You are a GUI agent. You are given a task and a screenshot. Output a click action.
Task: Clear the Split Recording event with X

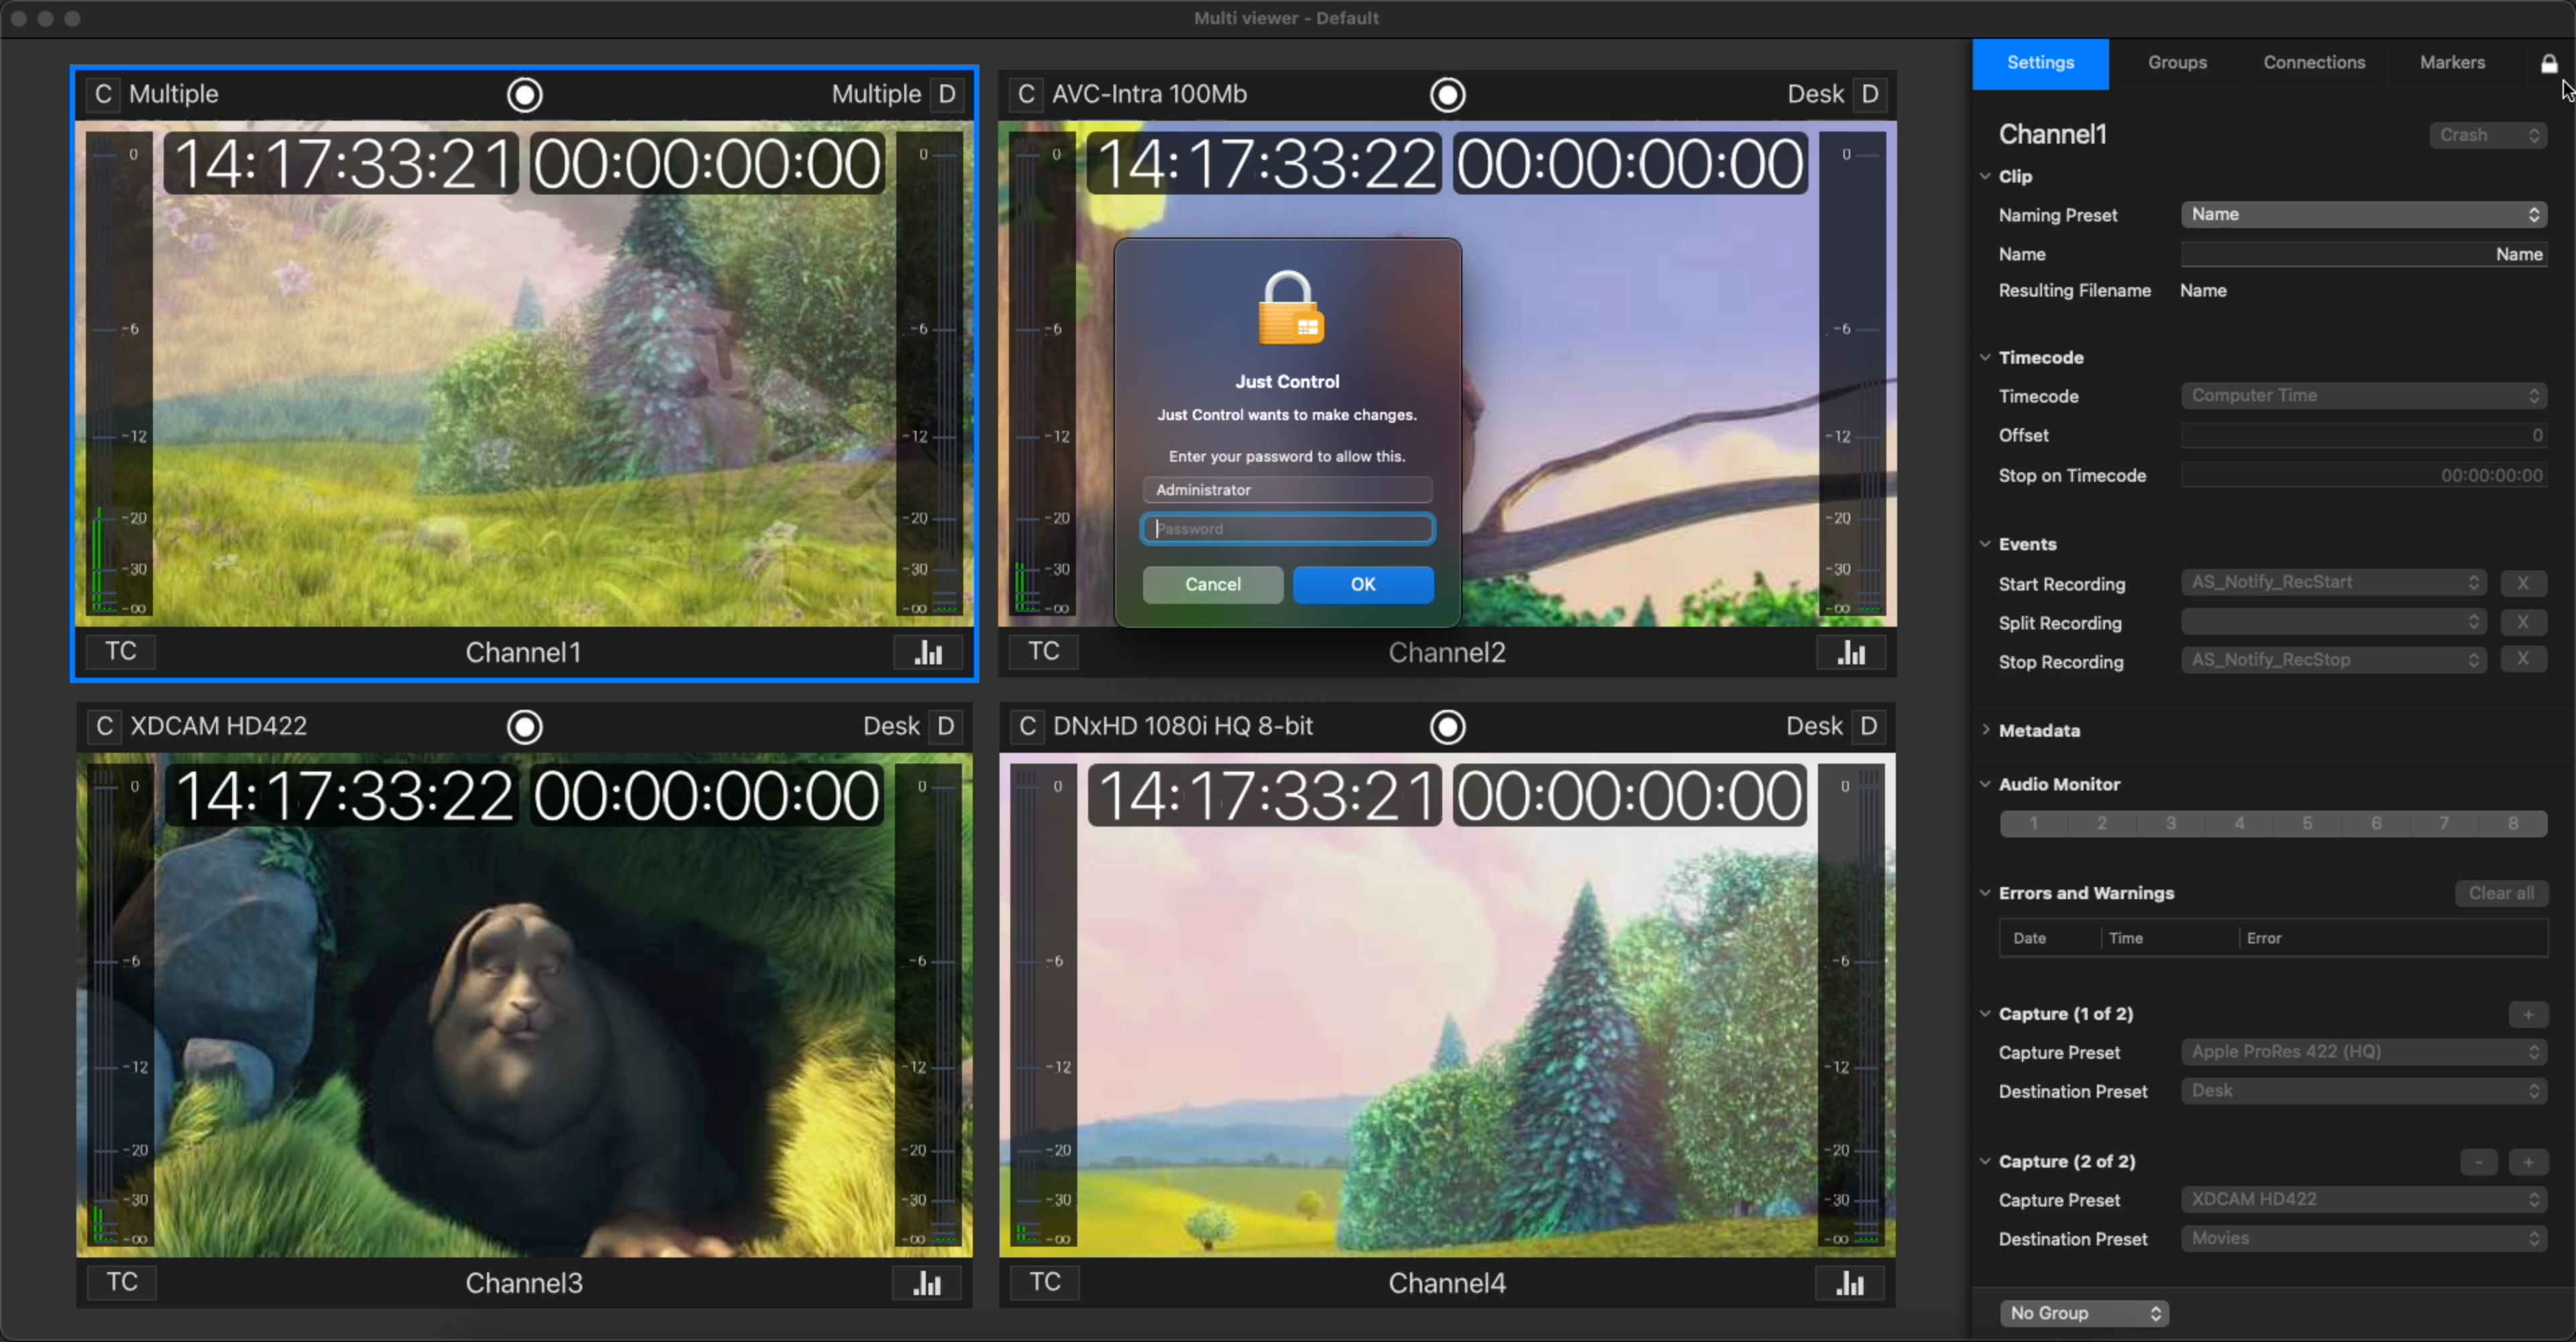pos(2523,622)
